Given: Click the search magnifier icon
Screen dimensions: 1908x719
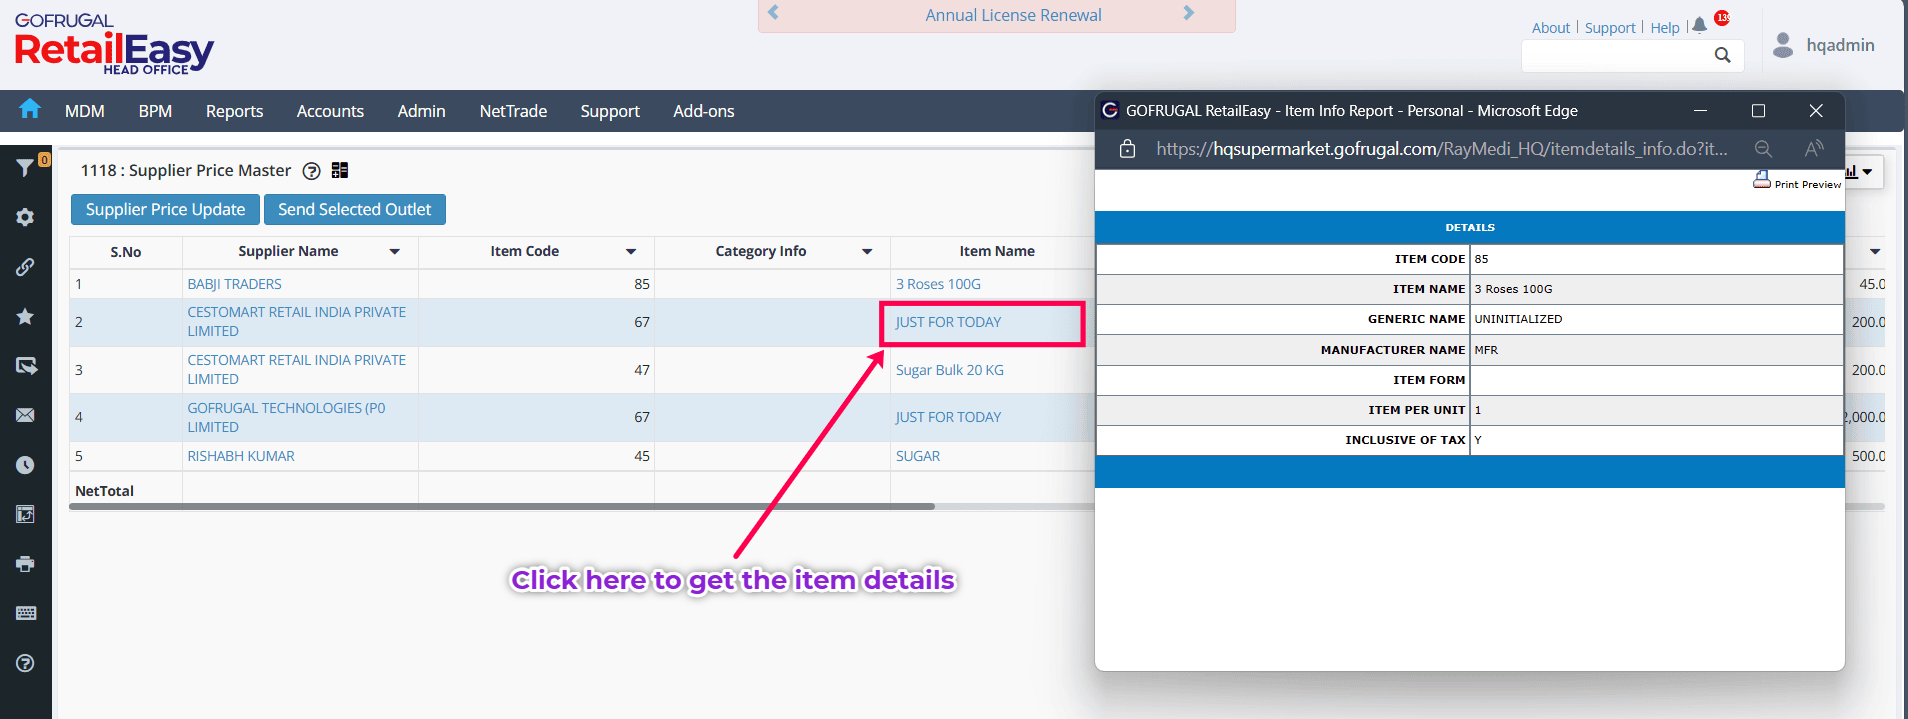Looking at the screenshot, I should [x=1722, y=55].
